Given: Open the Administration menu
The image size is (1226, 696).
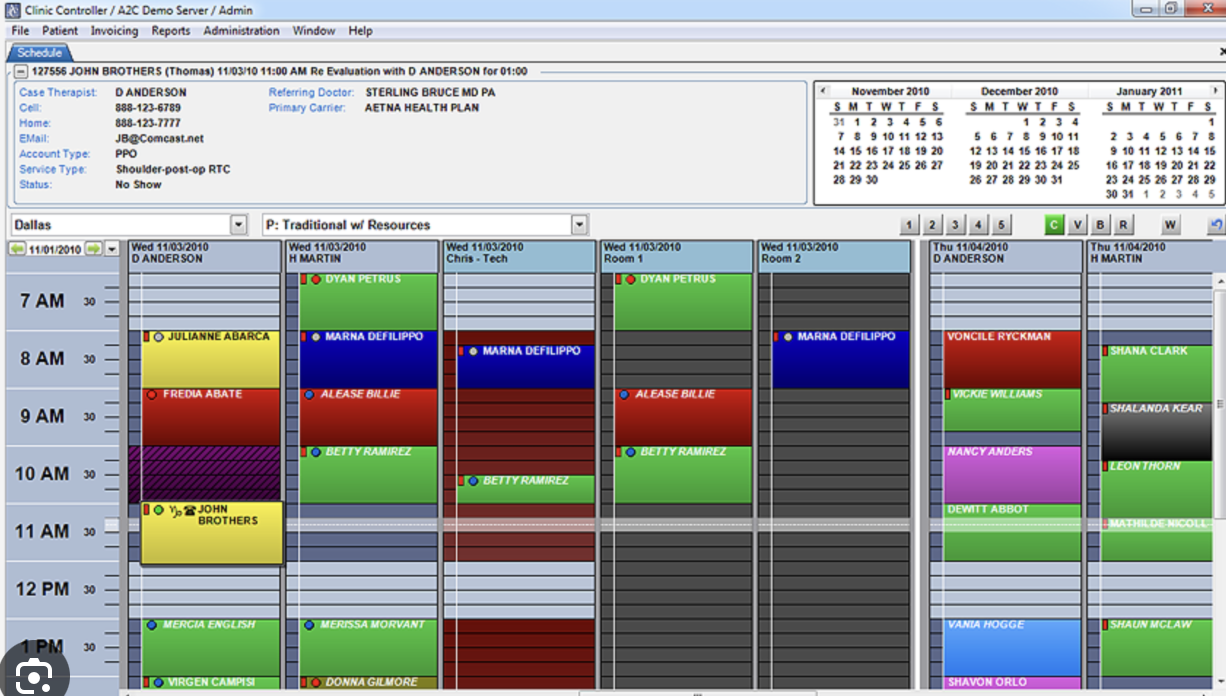Looking at the screenshot, I should 241,31.
